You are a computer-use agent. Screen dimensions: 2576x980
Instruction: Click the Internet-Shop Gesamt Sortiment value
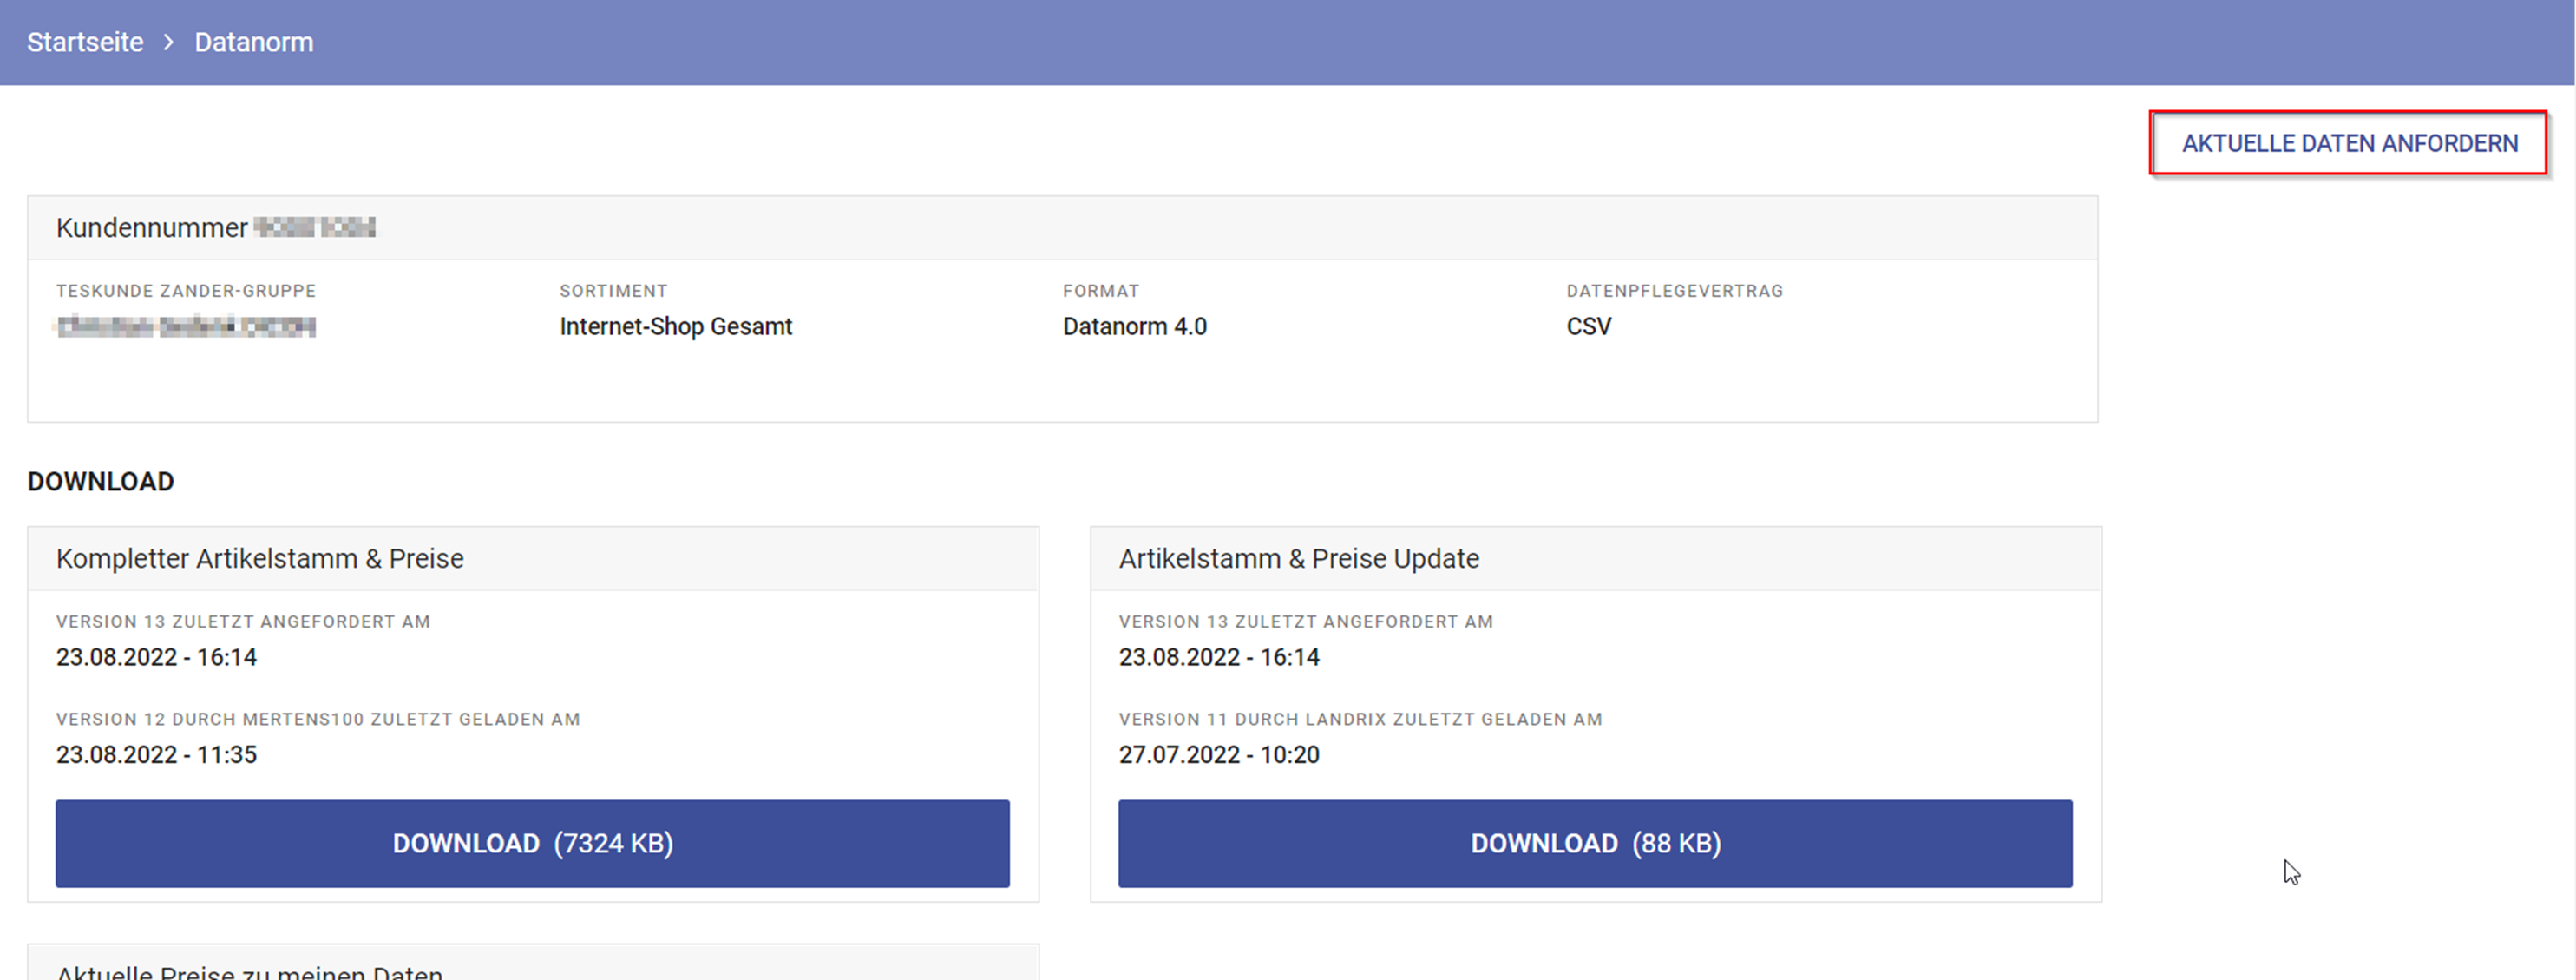click(675, 327)
